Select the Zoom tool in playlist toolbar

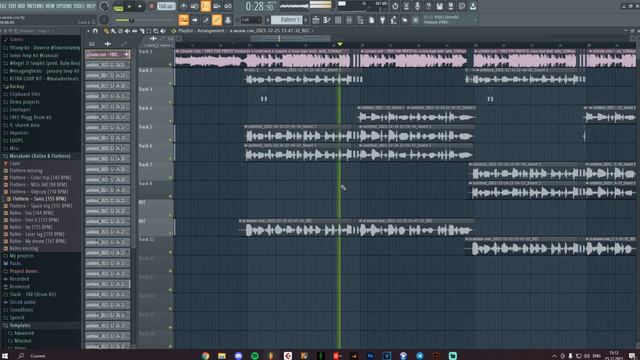156,31
